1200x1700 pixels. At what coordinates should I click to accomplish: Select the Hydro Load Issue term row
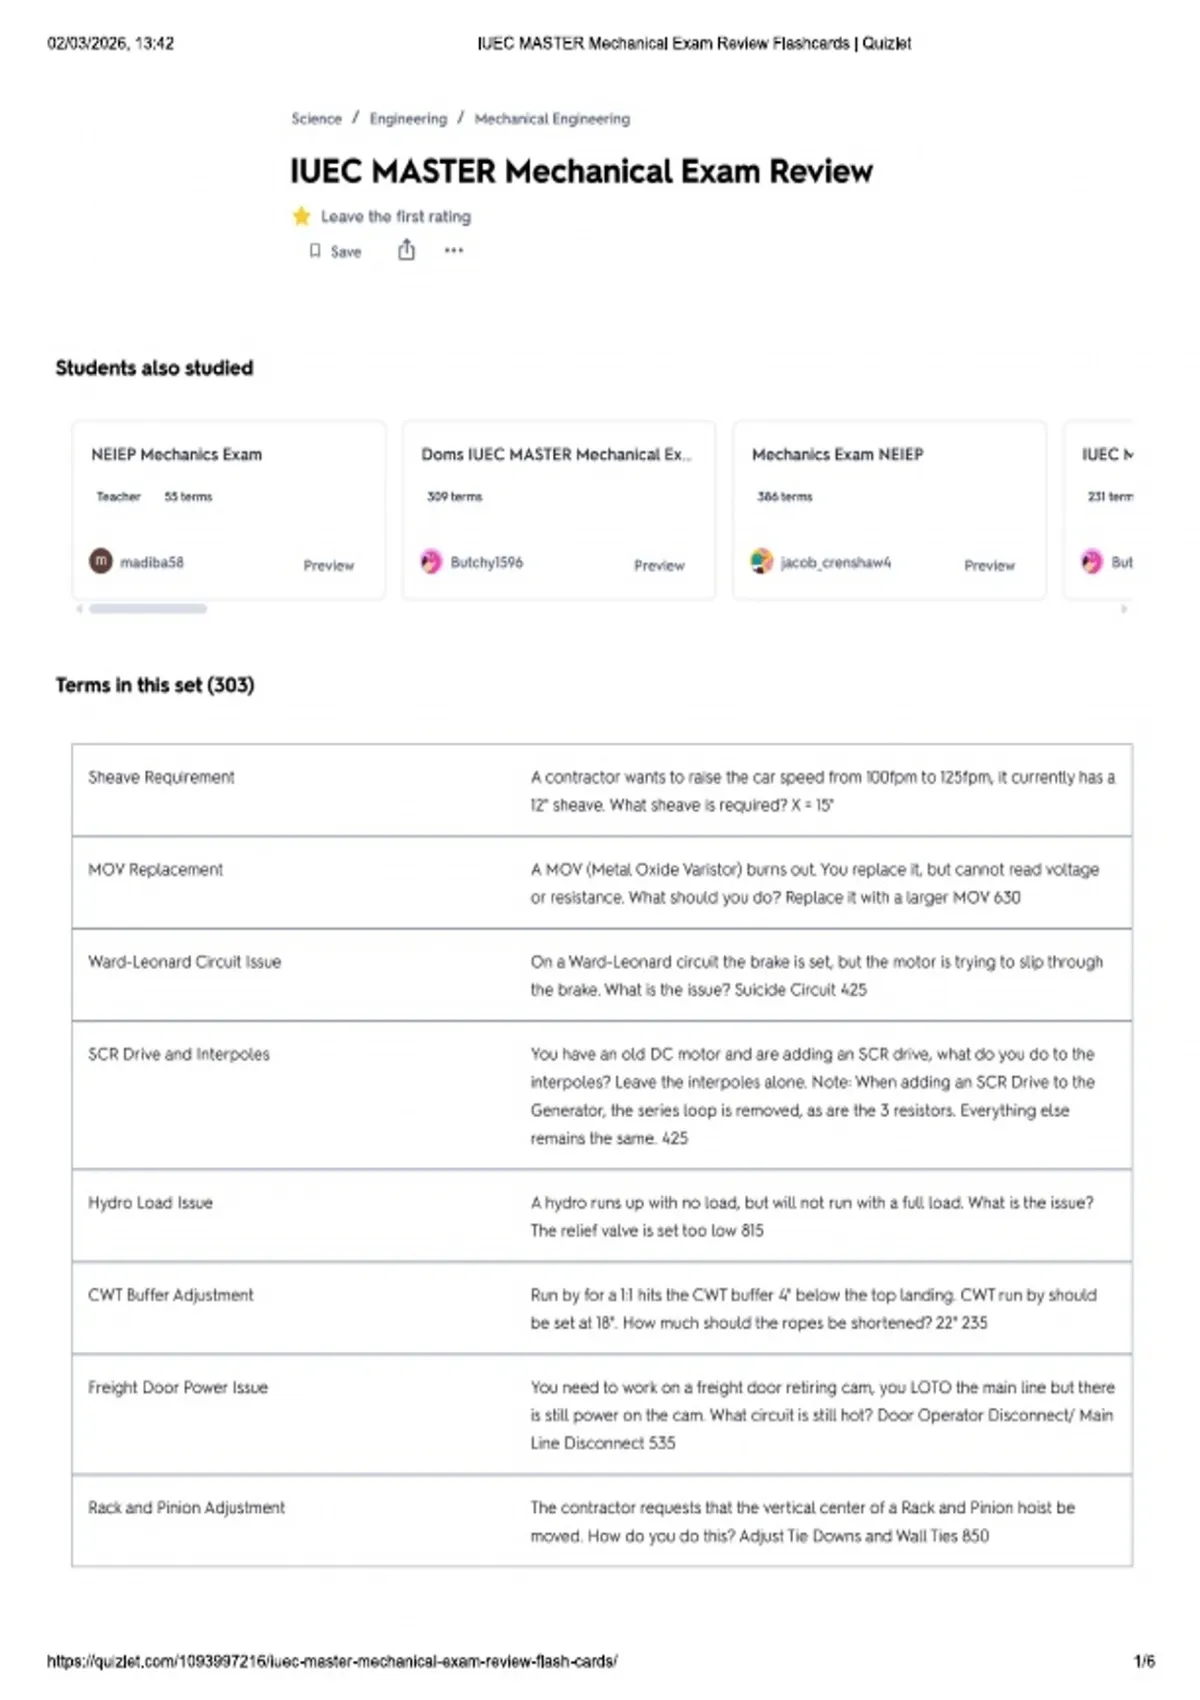tap(602, 1215)
